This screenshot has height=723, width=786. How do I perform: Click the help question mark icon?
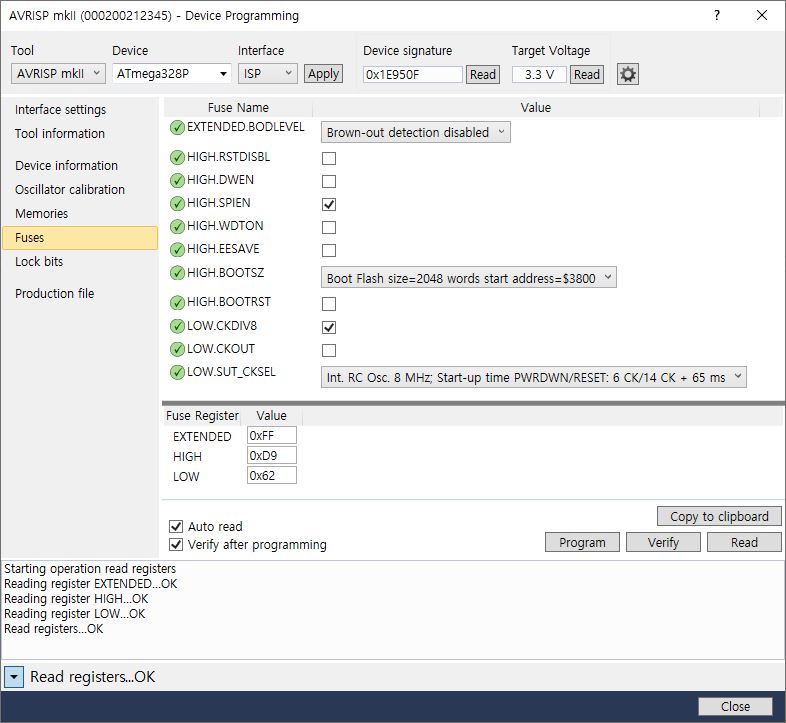717,16
